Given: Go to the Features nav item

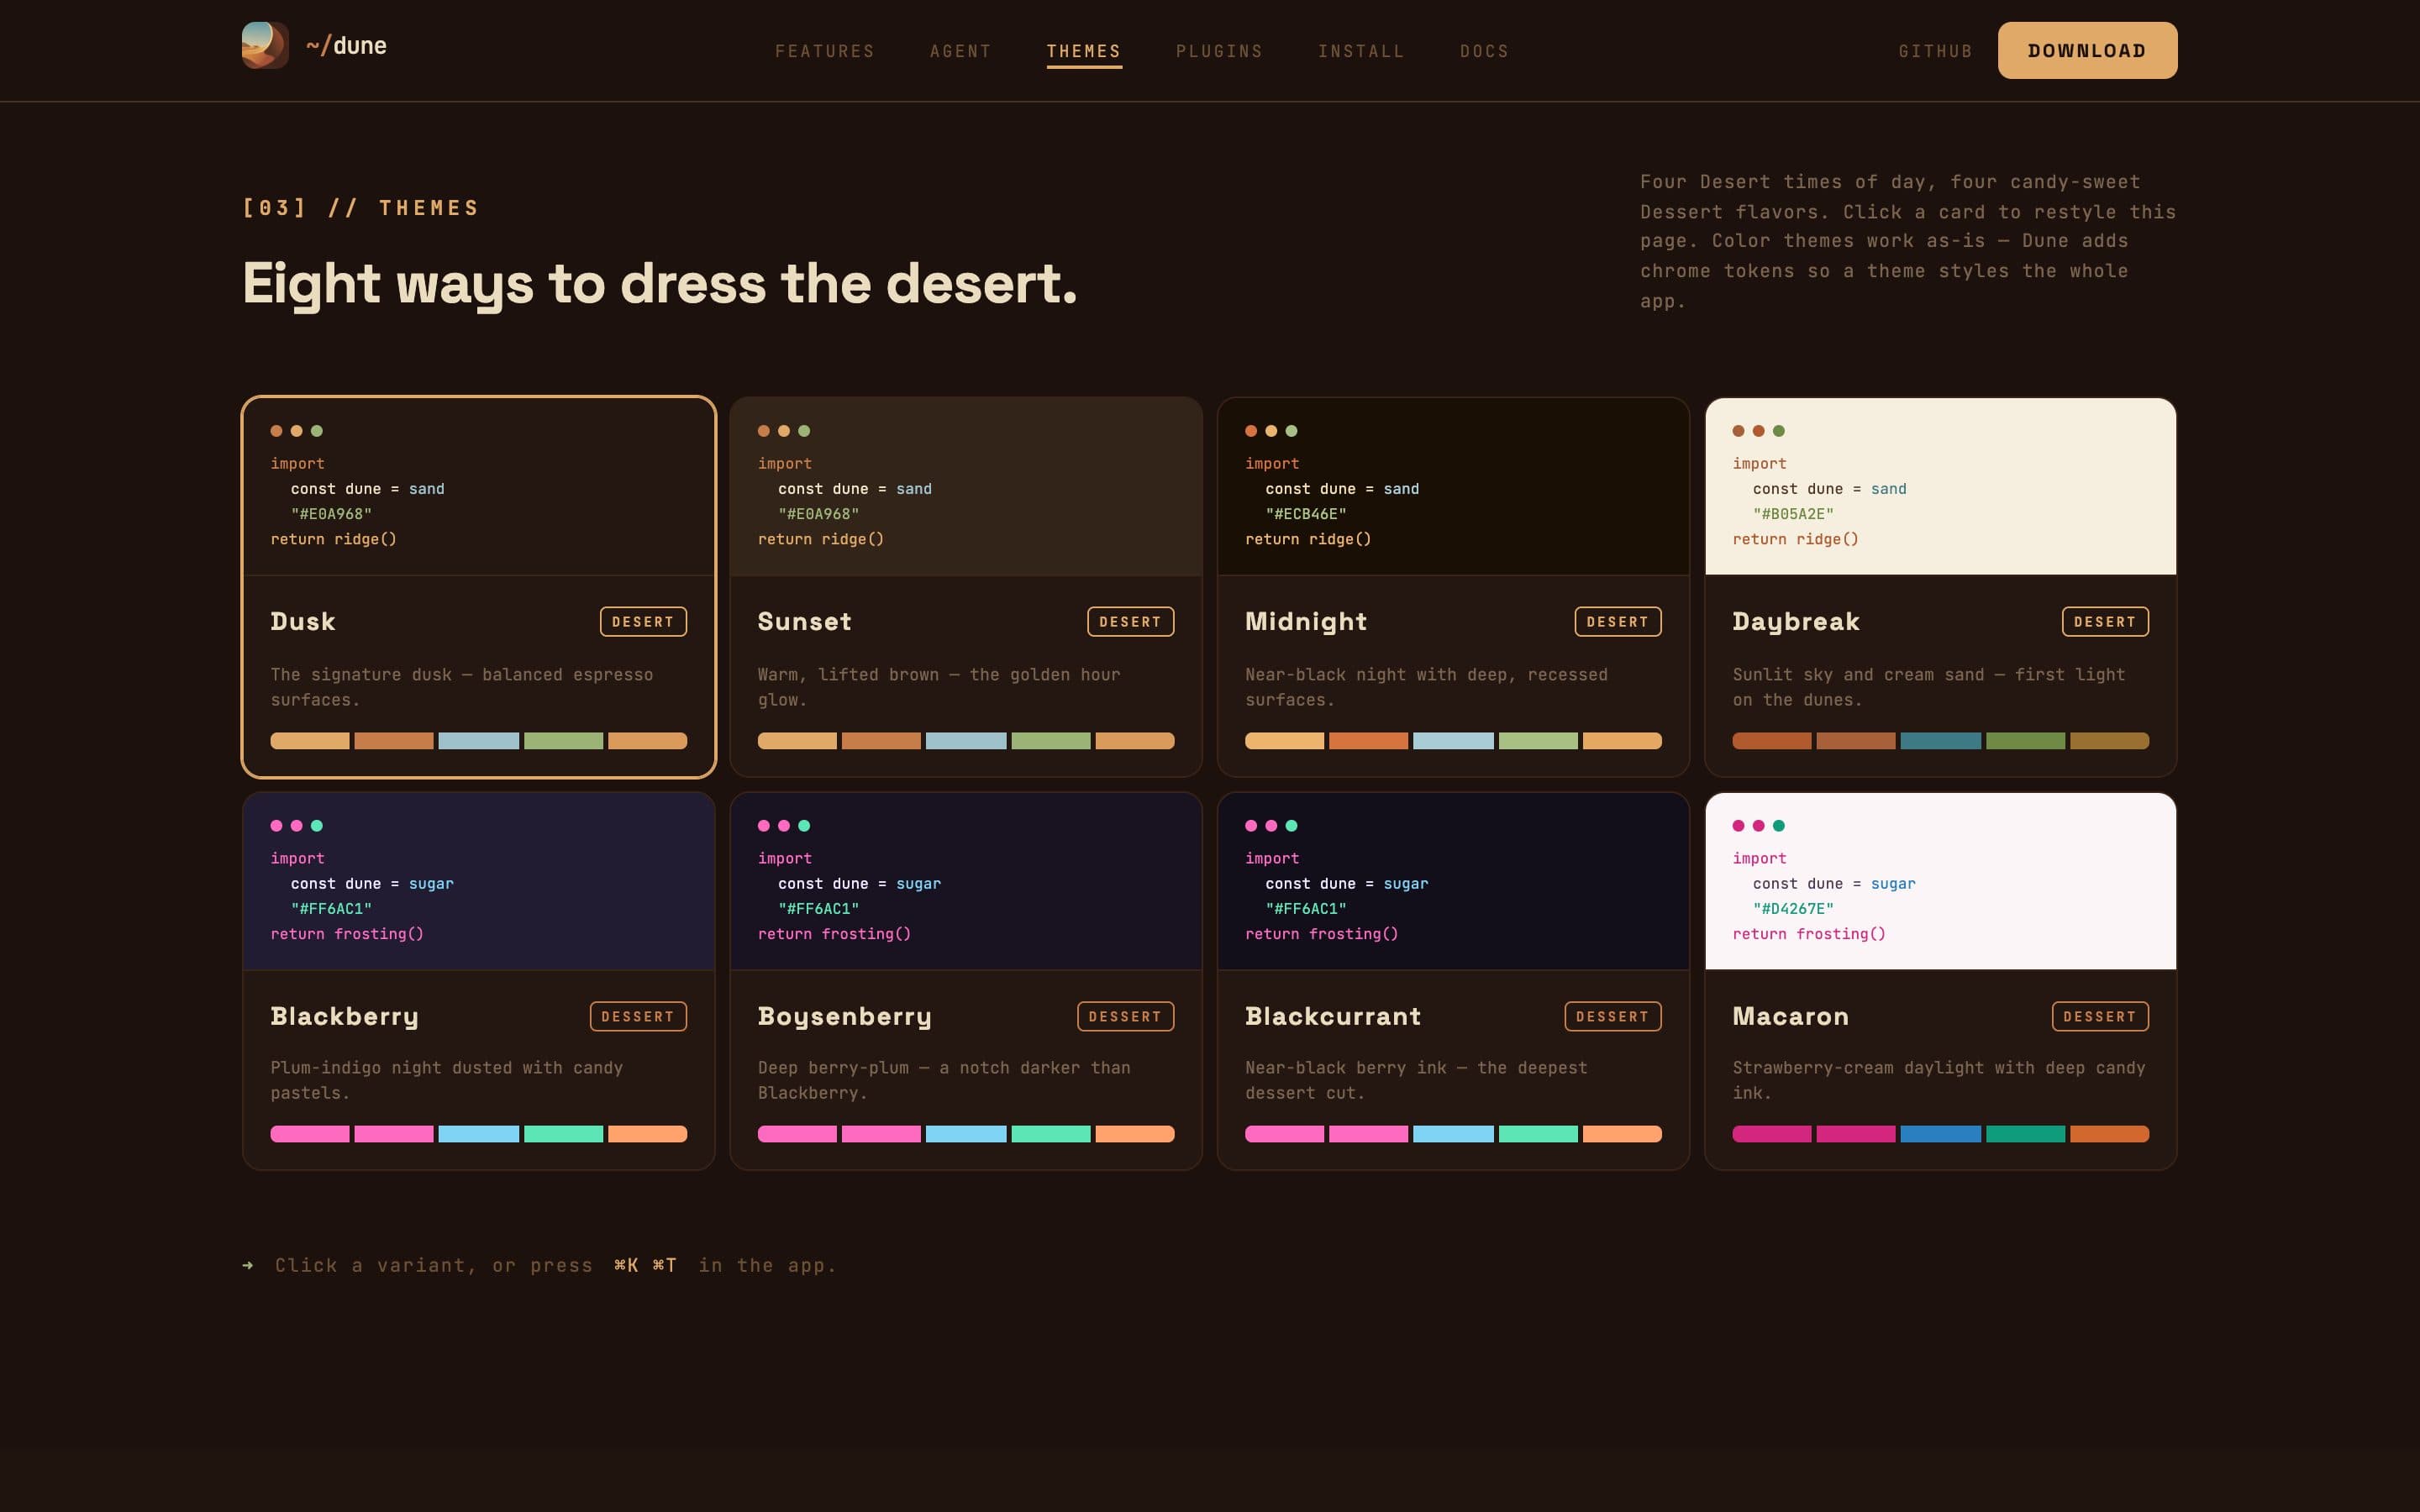Looking at the screenshot, I should tap(825, 51).
